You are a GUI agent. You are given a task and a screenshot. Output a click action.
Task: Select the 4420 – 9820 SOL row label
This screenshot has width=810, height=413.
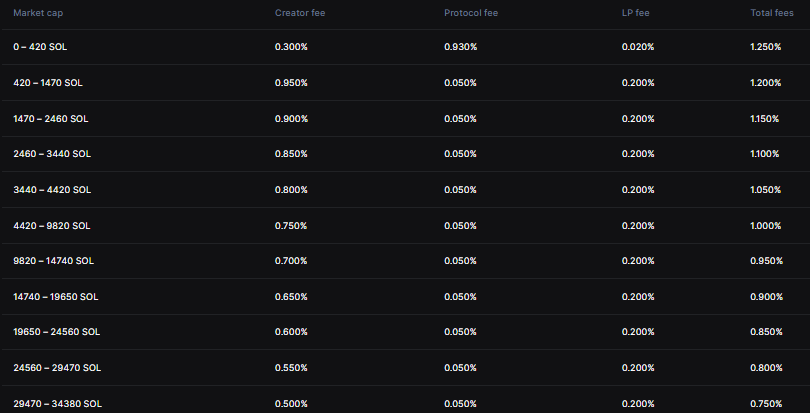[x=52, y=225]
